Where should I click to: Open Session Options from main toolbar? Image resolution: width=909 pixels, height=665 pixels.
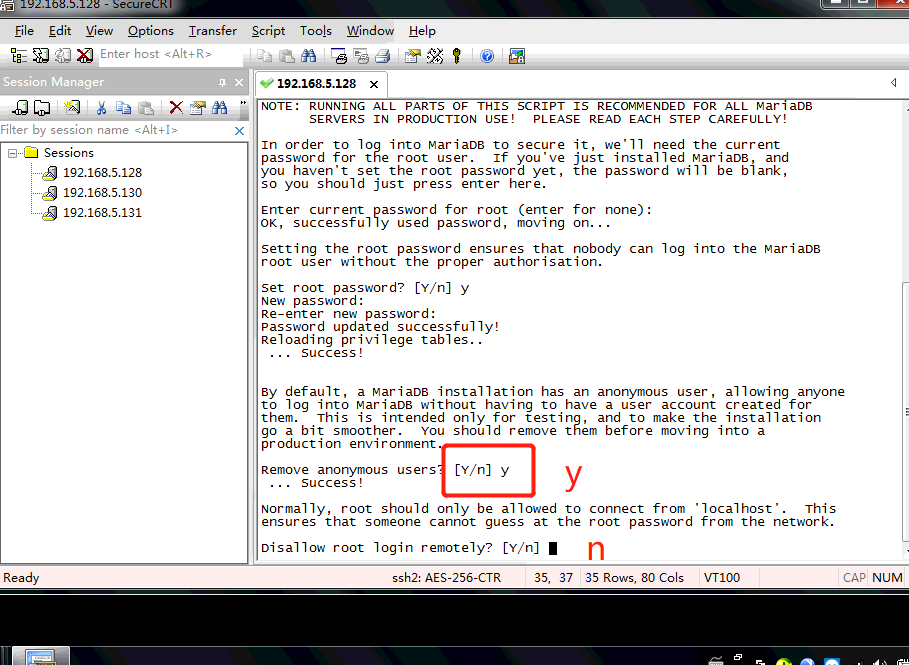413,56
